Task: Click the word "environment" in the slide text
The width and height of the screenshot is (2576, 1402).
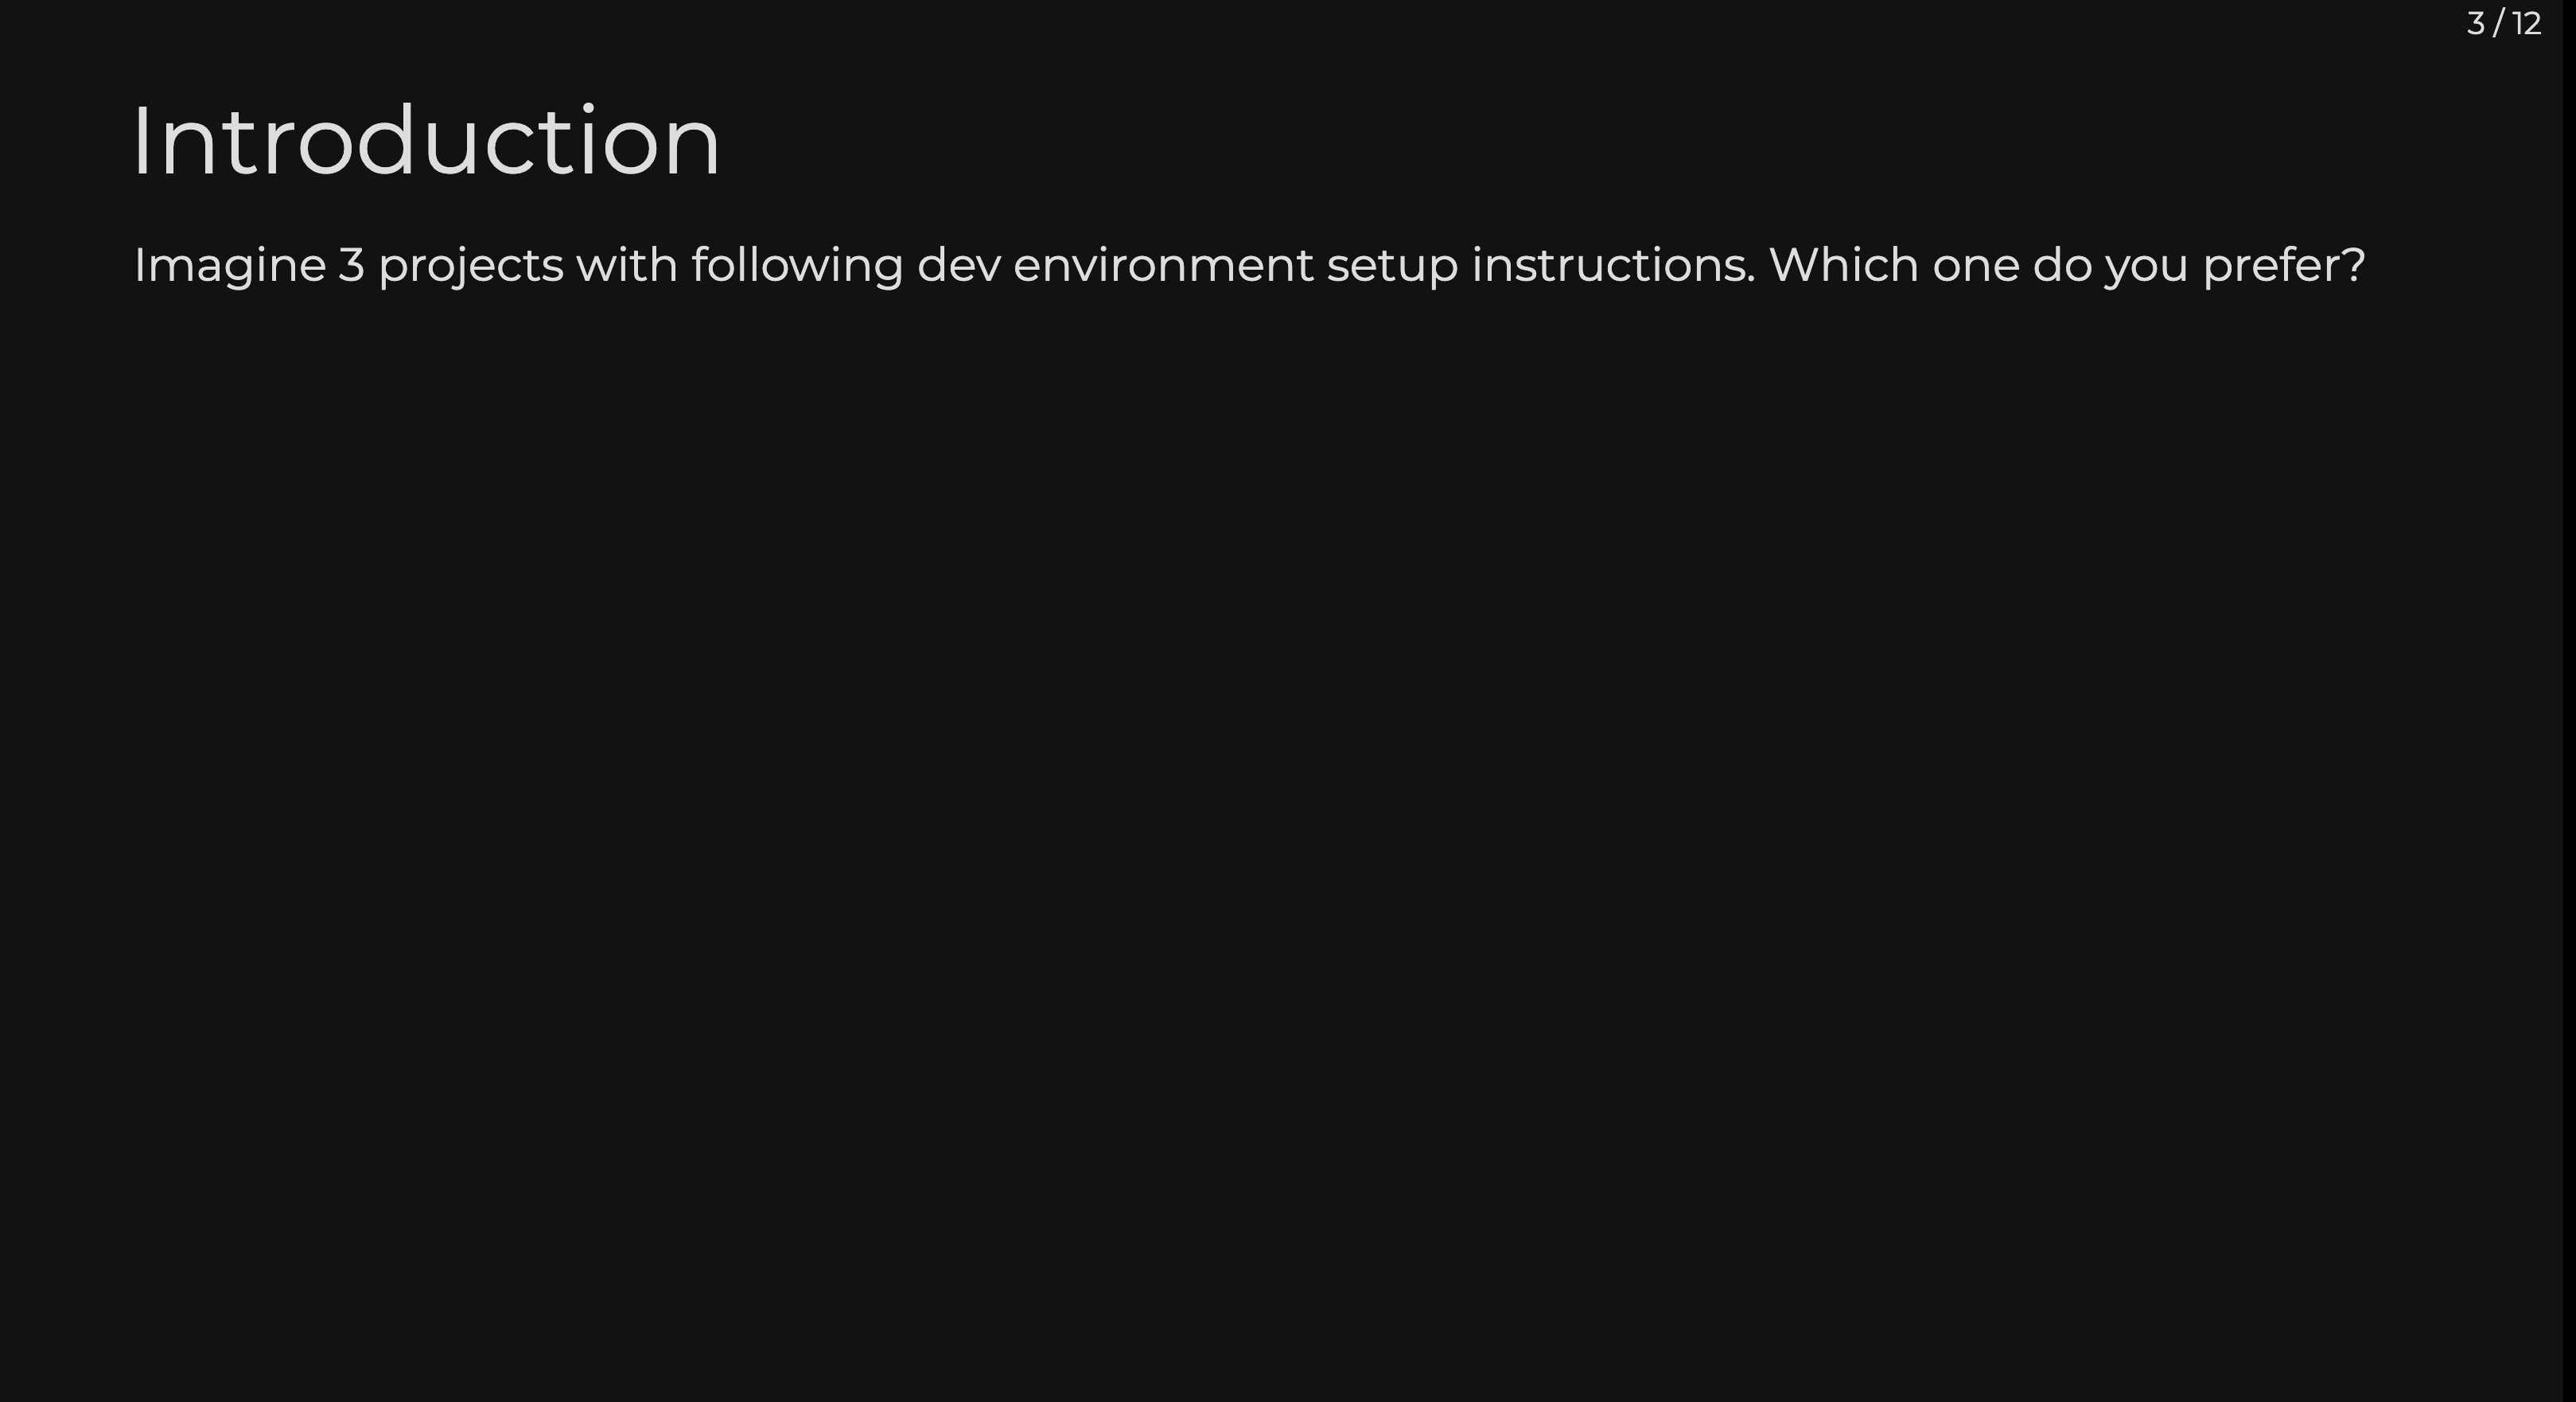Action: tap(1163, 266)
